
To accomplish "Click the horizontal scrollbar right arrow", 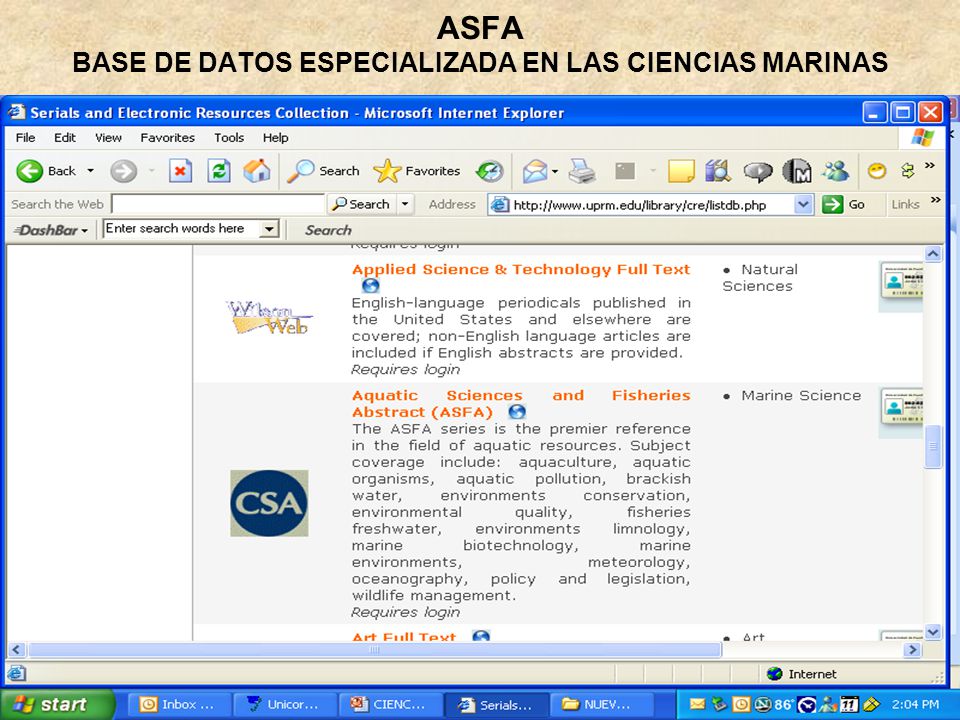I will click(913, 650).
